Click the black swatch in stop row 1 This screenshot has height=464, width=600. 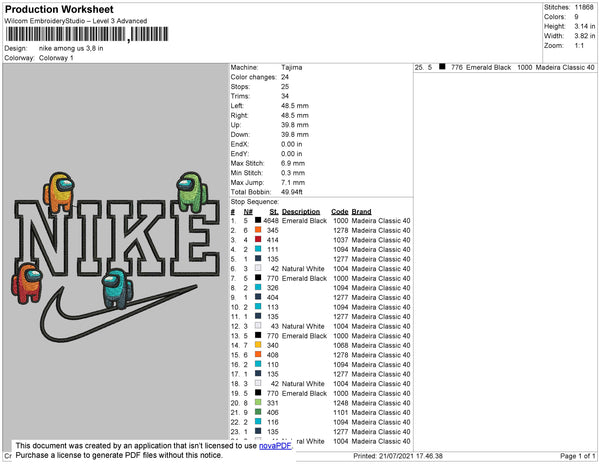click(258, 220)
